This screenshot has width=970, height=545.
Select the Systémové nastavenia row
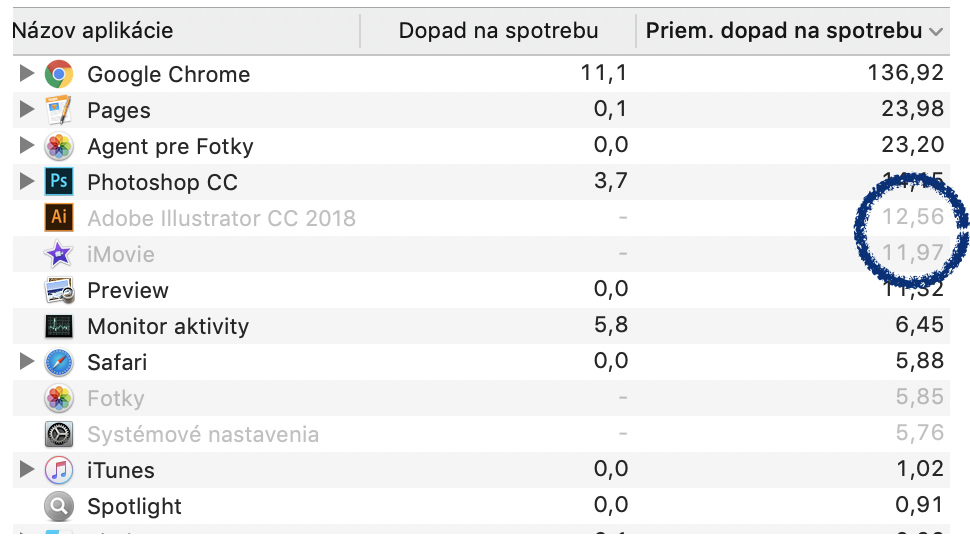point(481,434)
